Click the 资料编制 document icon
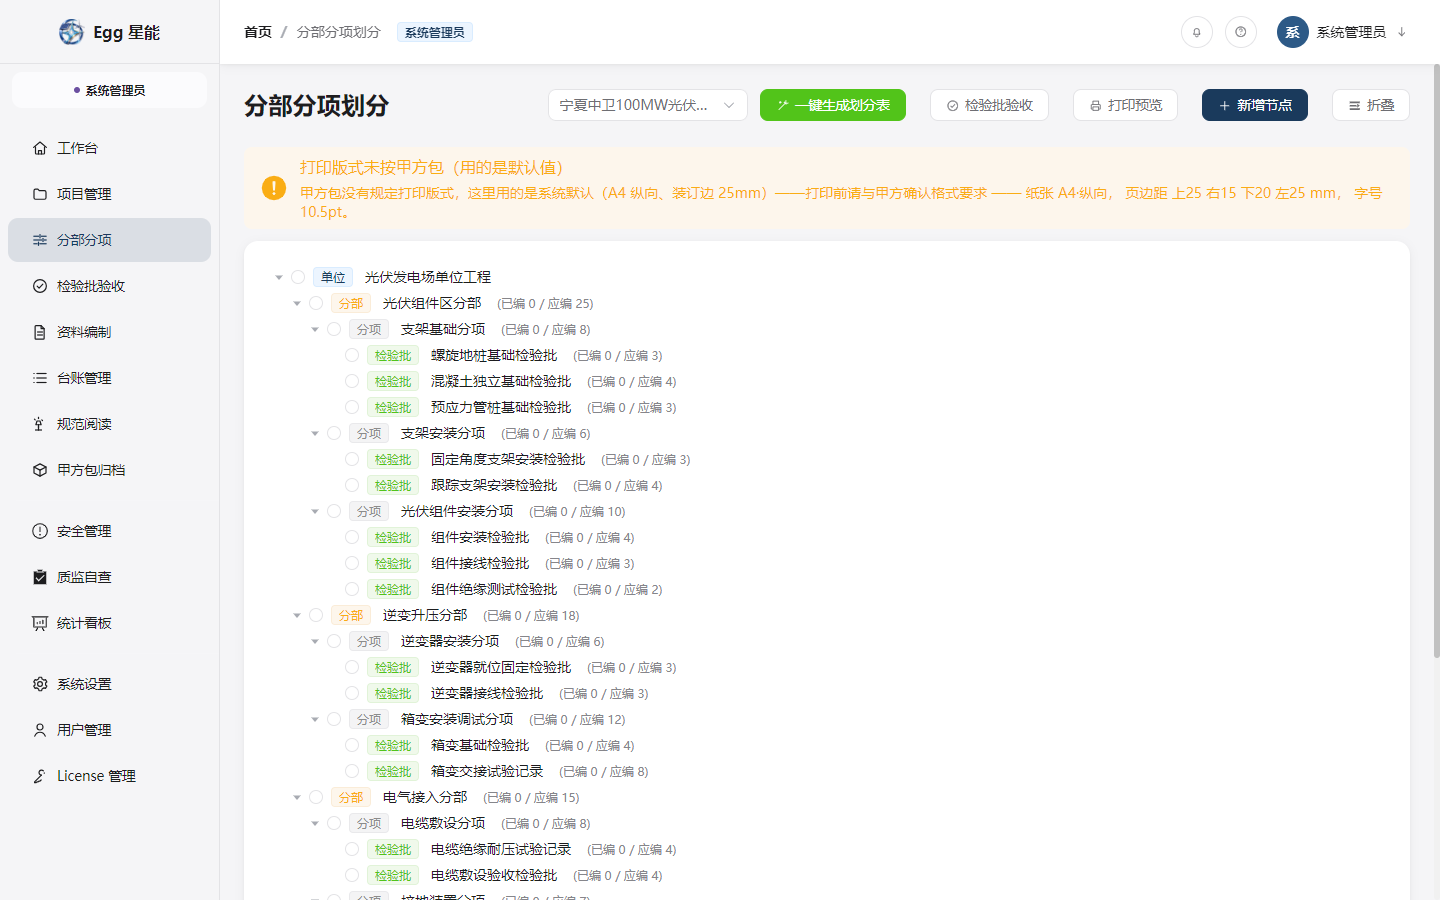 pos(40,332)
